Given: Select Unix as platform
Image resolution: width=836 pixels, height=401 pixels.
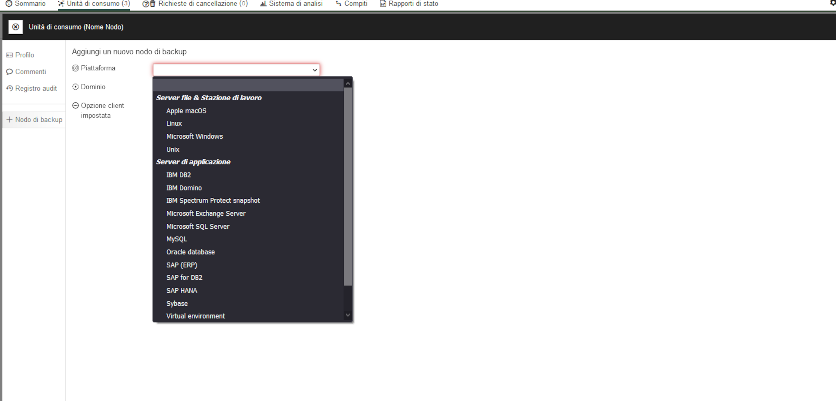Looking at the screenshot, I should point(248,149).
